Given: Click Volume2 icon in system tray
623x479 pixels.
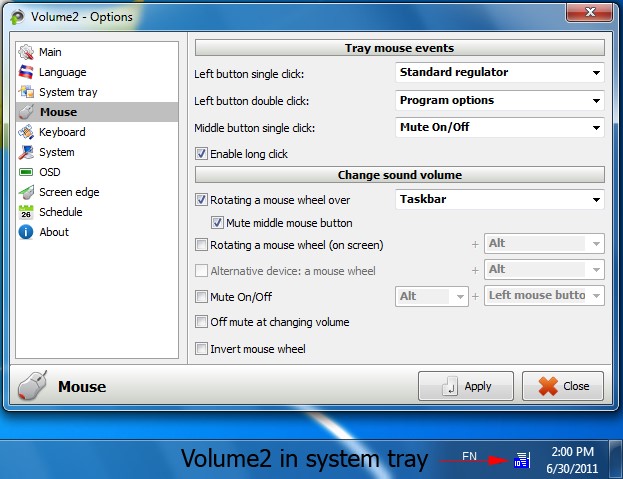Looking at the screenshot, I should pos(521,460).
